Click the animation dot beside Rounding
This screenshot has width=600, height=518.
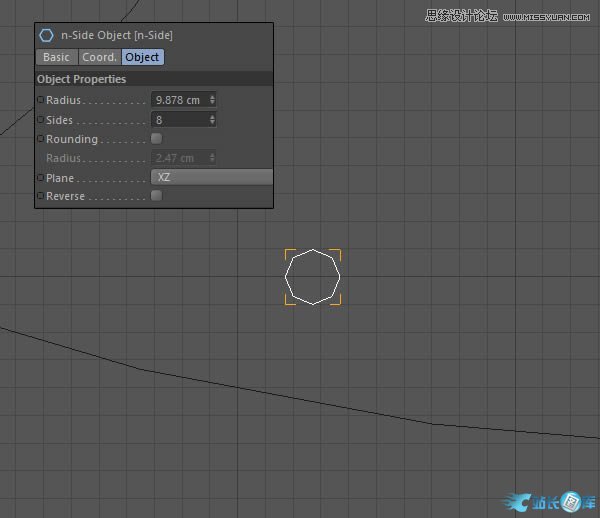pyautogui.click(x=40, y=139)
